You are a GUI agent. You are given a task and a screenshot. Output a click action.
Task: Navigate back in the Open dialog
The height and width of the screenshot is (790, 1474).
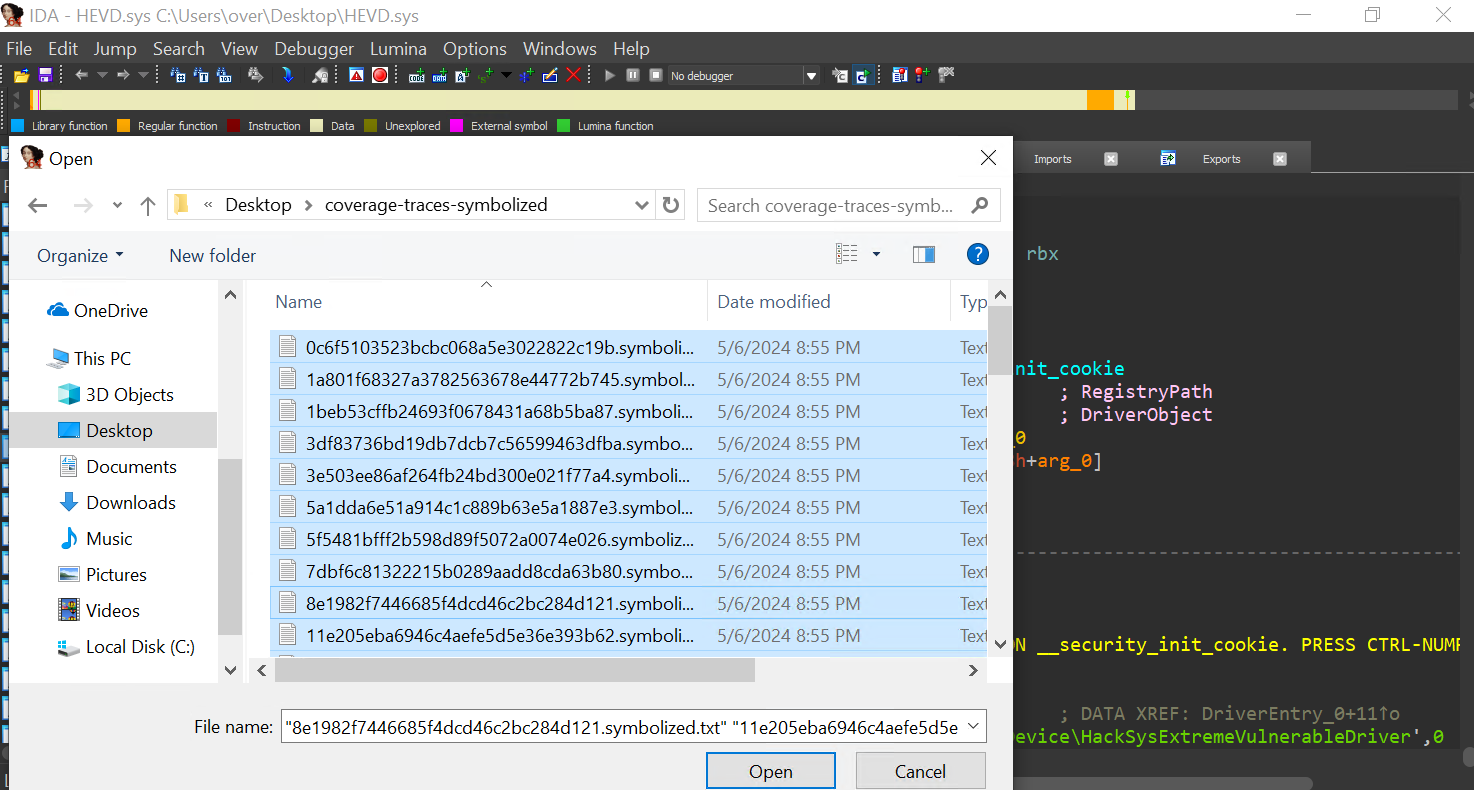pos(38,205)
